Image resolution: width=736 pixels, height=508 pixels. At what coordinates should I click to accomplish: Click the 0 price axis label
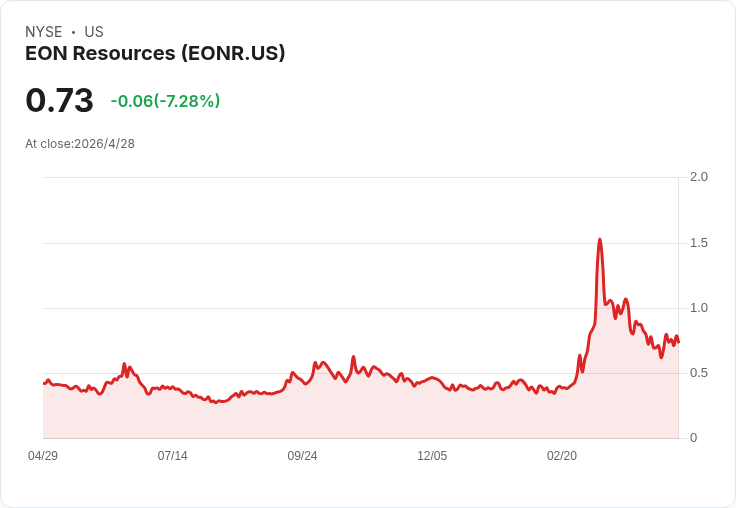click(x=693, y=438)
